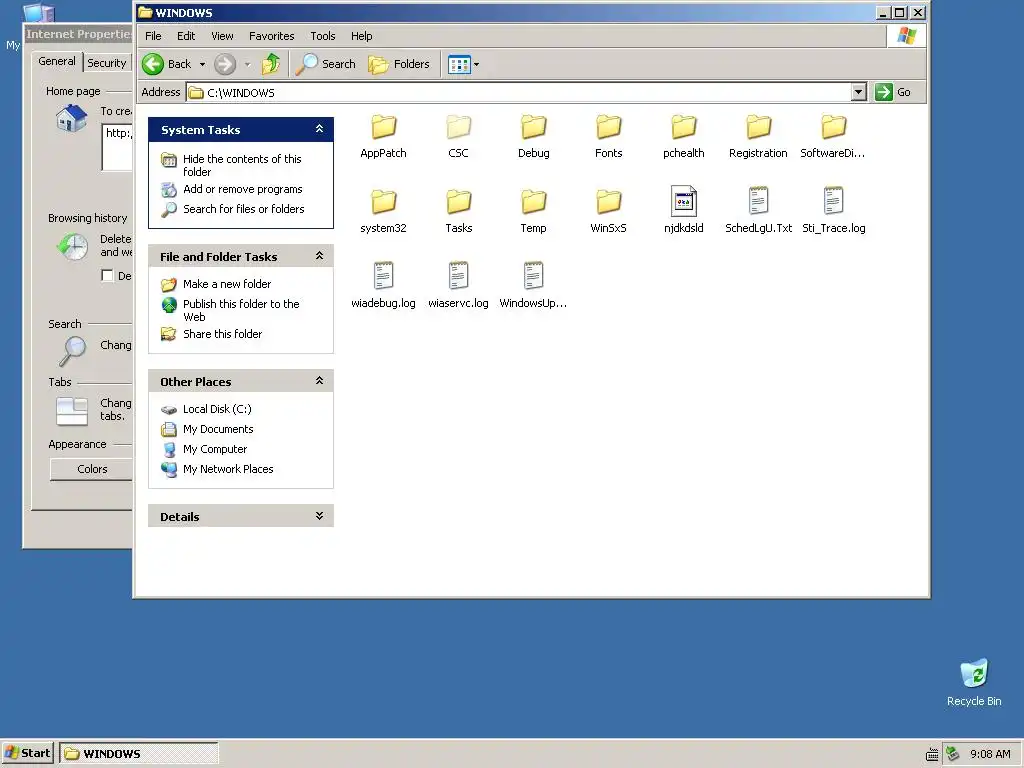
Task: Click Make a new folder link
Action: point(227,284)
